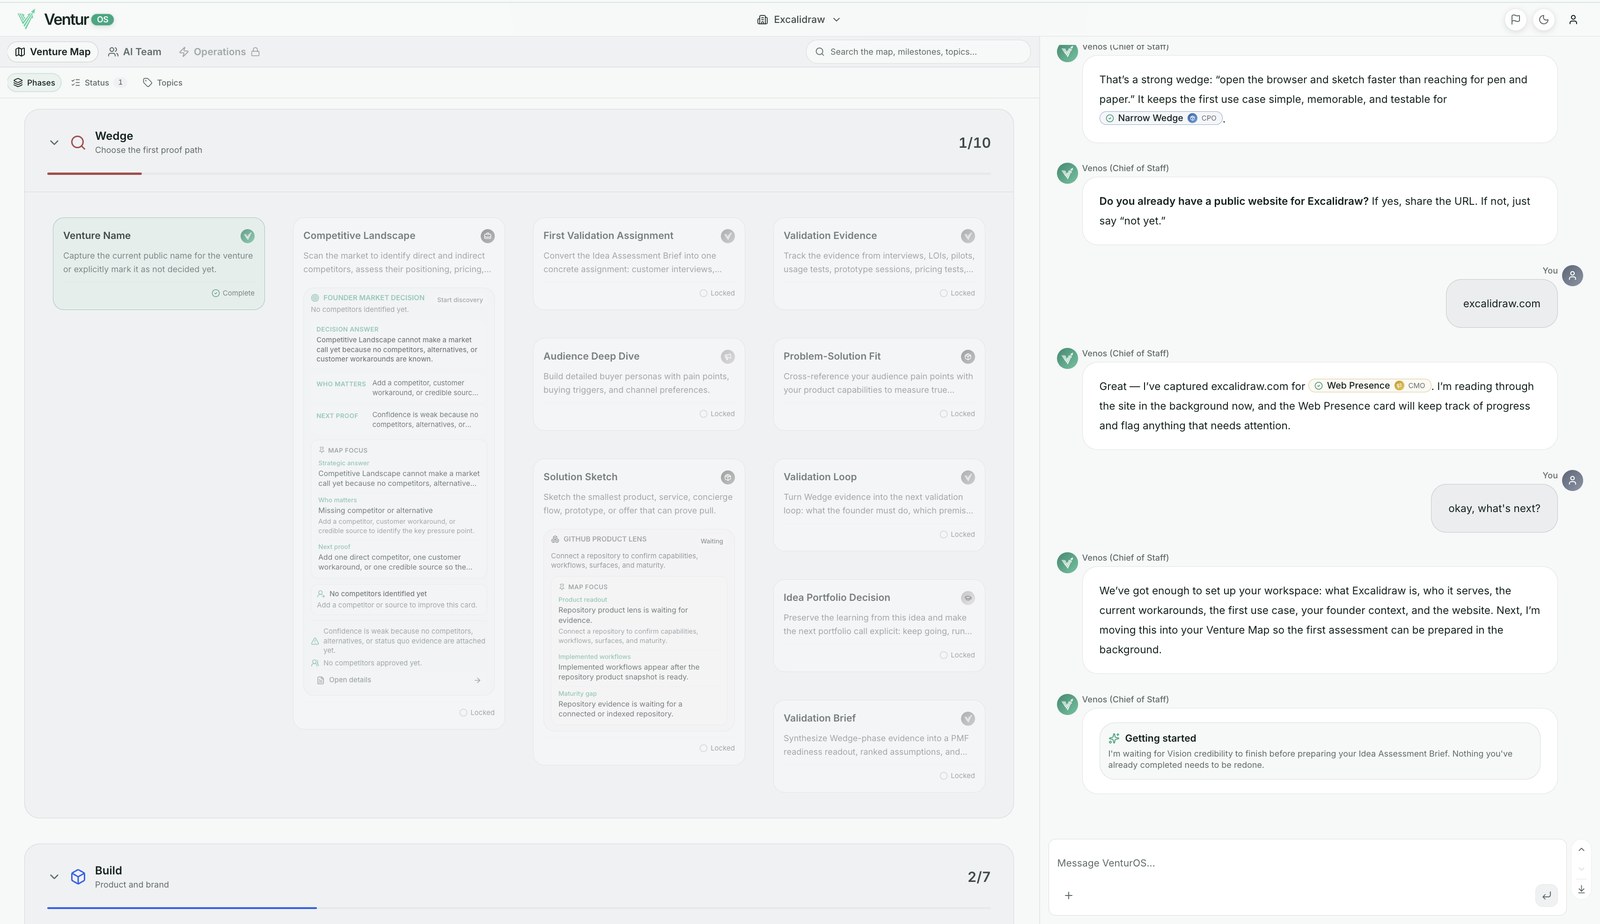Click Locked status on Idea Portfolio Decision
The image size is (1600, 924).
pyautogui.click(x=957, y=655)
